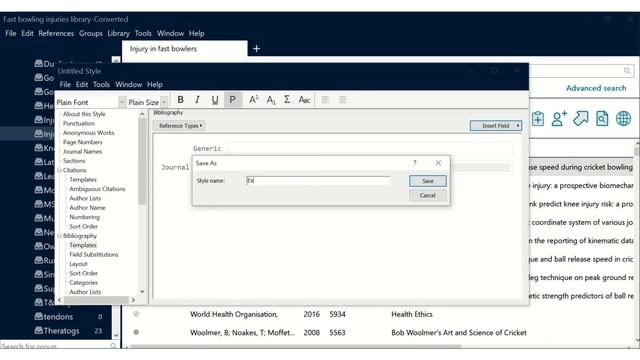Click the find full text icon
640x360 pixels.
coord(602,118)
